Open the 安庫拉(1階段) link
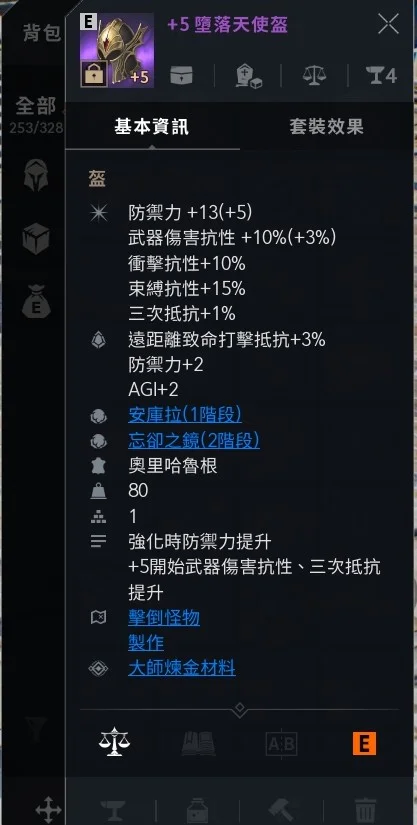 (185, 415)
